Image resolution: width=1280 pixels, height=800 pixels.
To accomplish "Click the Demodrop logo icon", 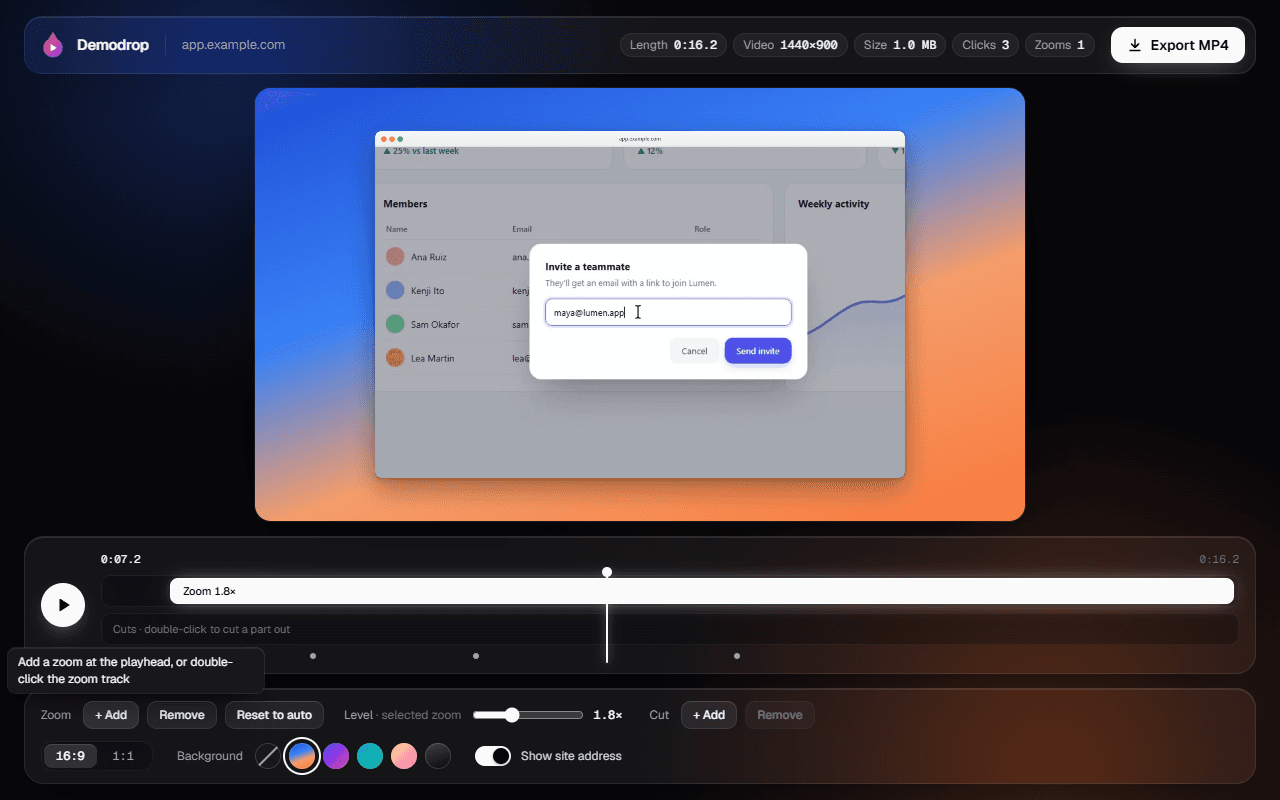I will tap(53, 45).
